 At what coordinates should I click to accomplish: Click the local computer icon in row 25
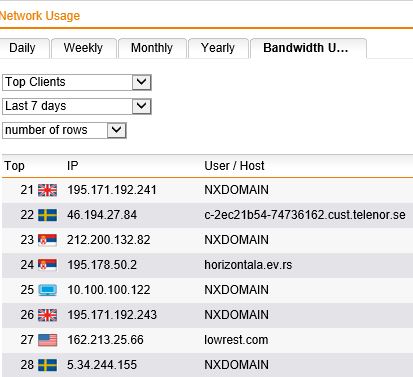[x=47, y=290]
